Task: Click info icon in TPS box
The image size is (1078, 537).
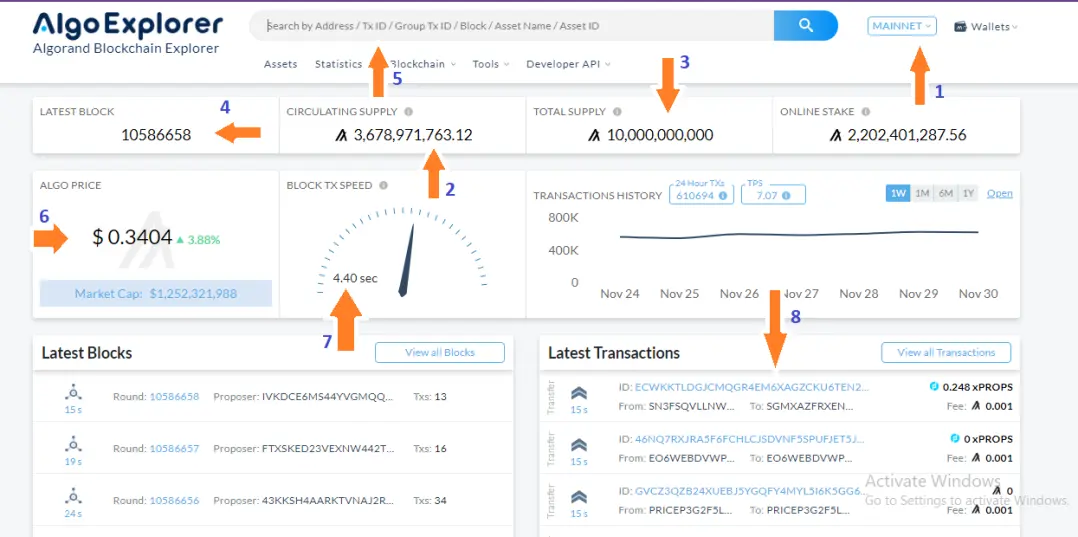Action: point(786,196)
